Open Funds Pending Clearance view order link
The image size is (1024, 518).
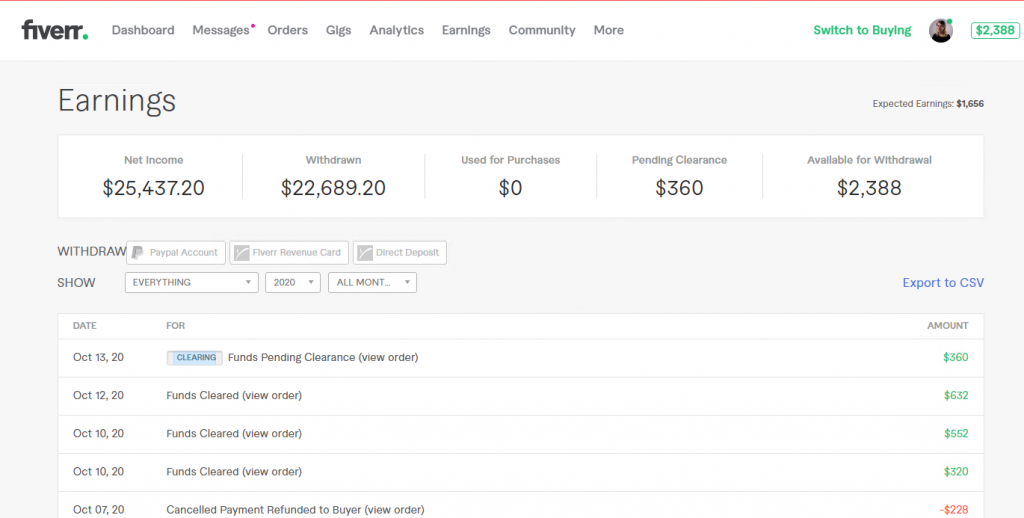click(388, 357)
